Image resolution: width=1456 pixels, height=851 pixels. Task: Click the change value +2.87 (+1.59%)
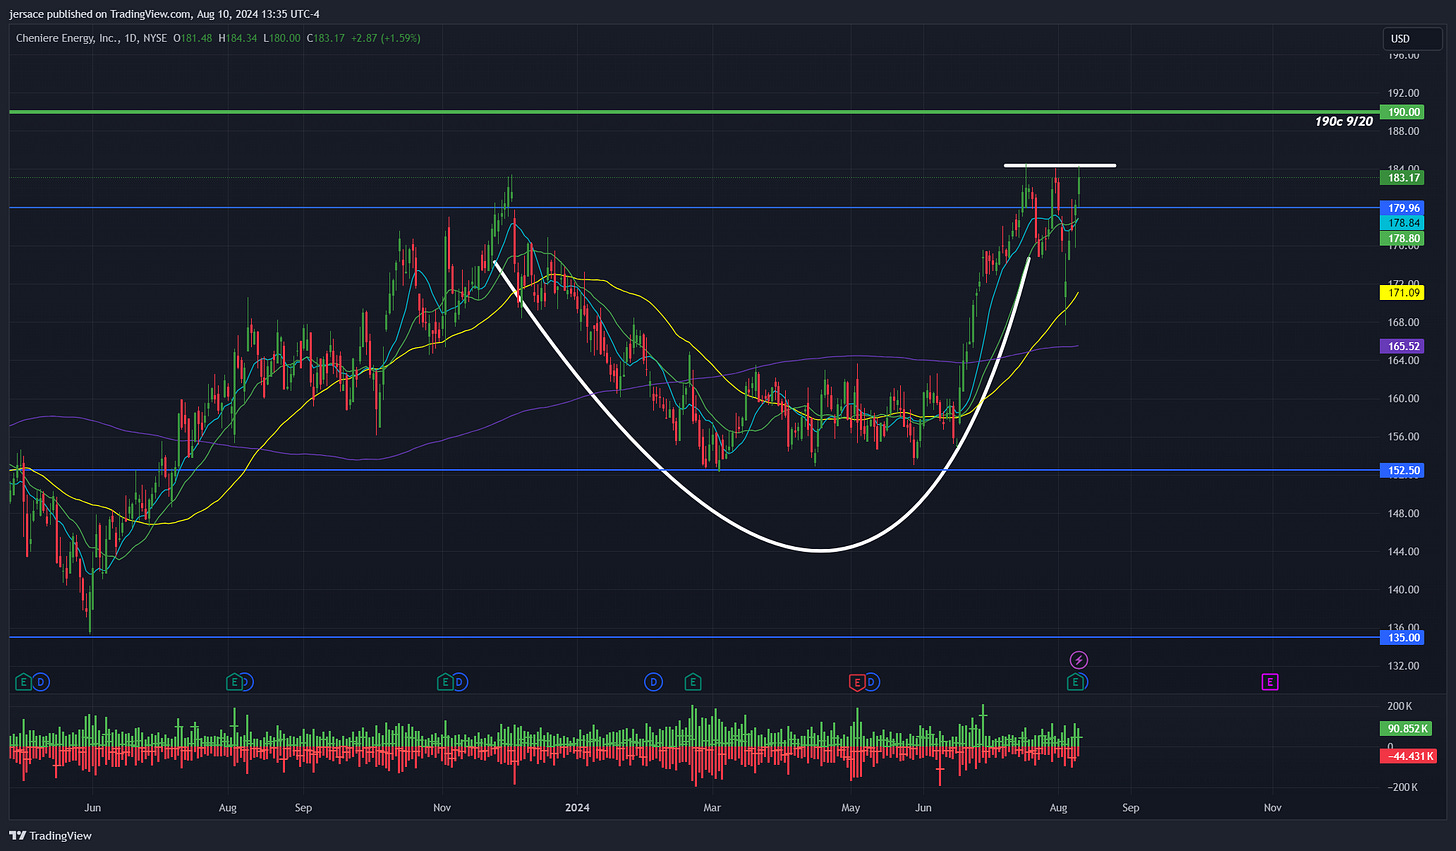(385, 38)
